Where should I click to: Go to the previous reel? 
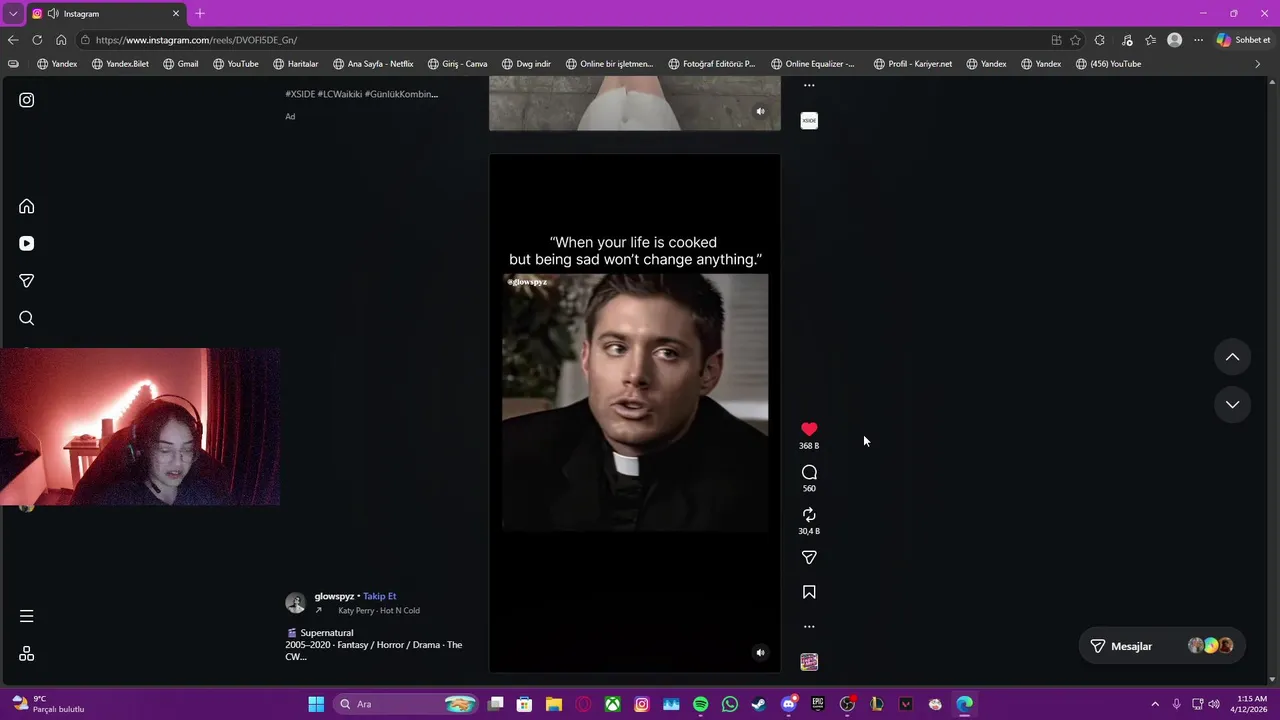tap(1232, 357)
